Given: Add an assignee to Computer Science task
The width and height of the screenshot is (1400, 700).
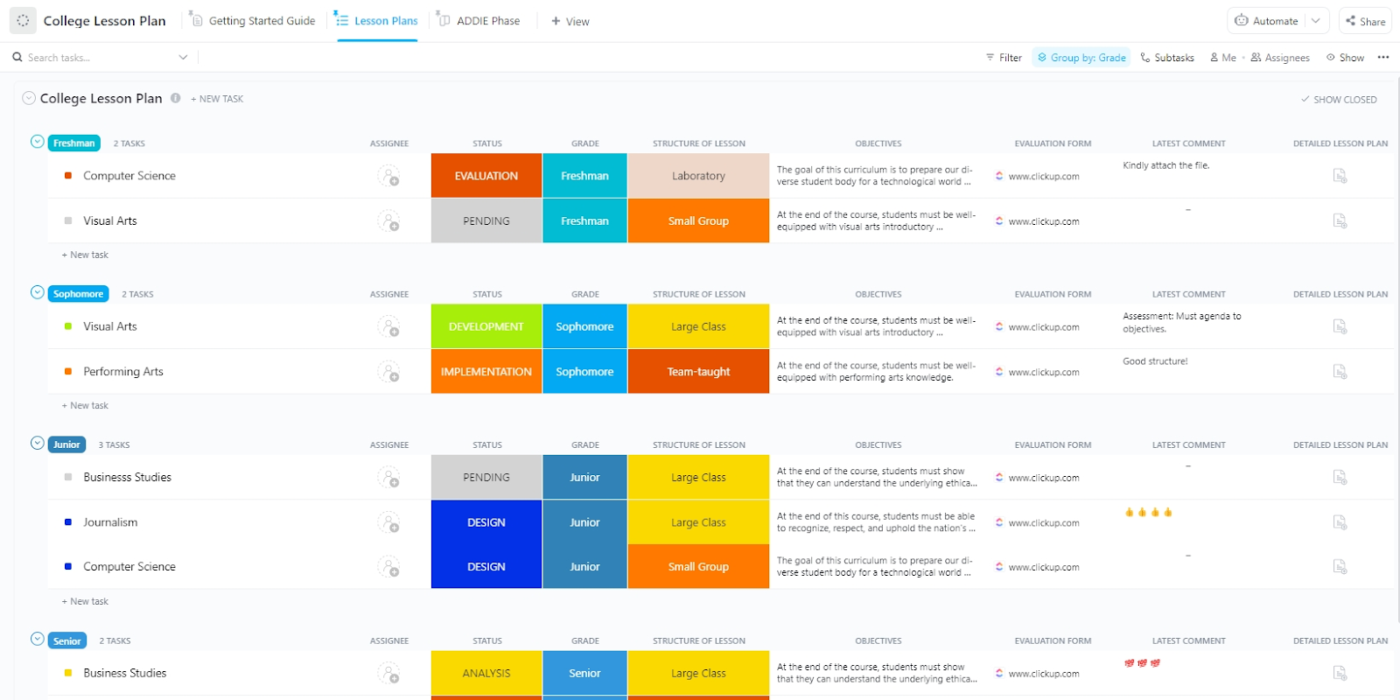Looking at the screenshot, I should tap(390, 176).
